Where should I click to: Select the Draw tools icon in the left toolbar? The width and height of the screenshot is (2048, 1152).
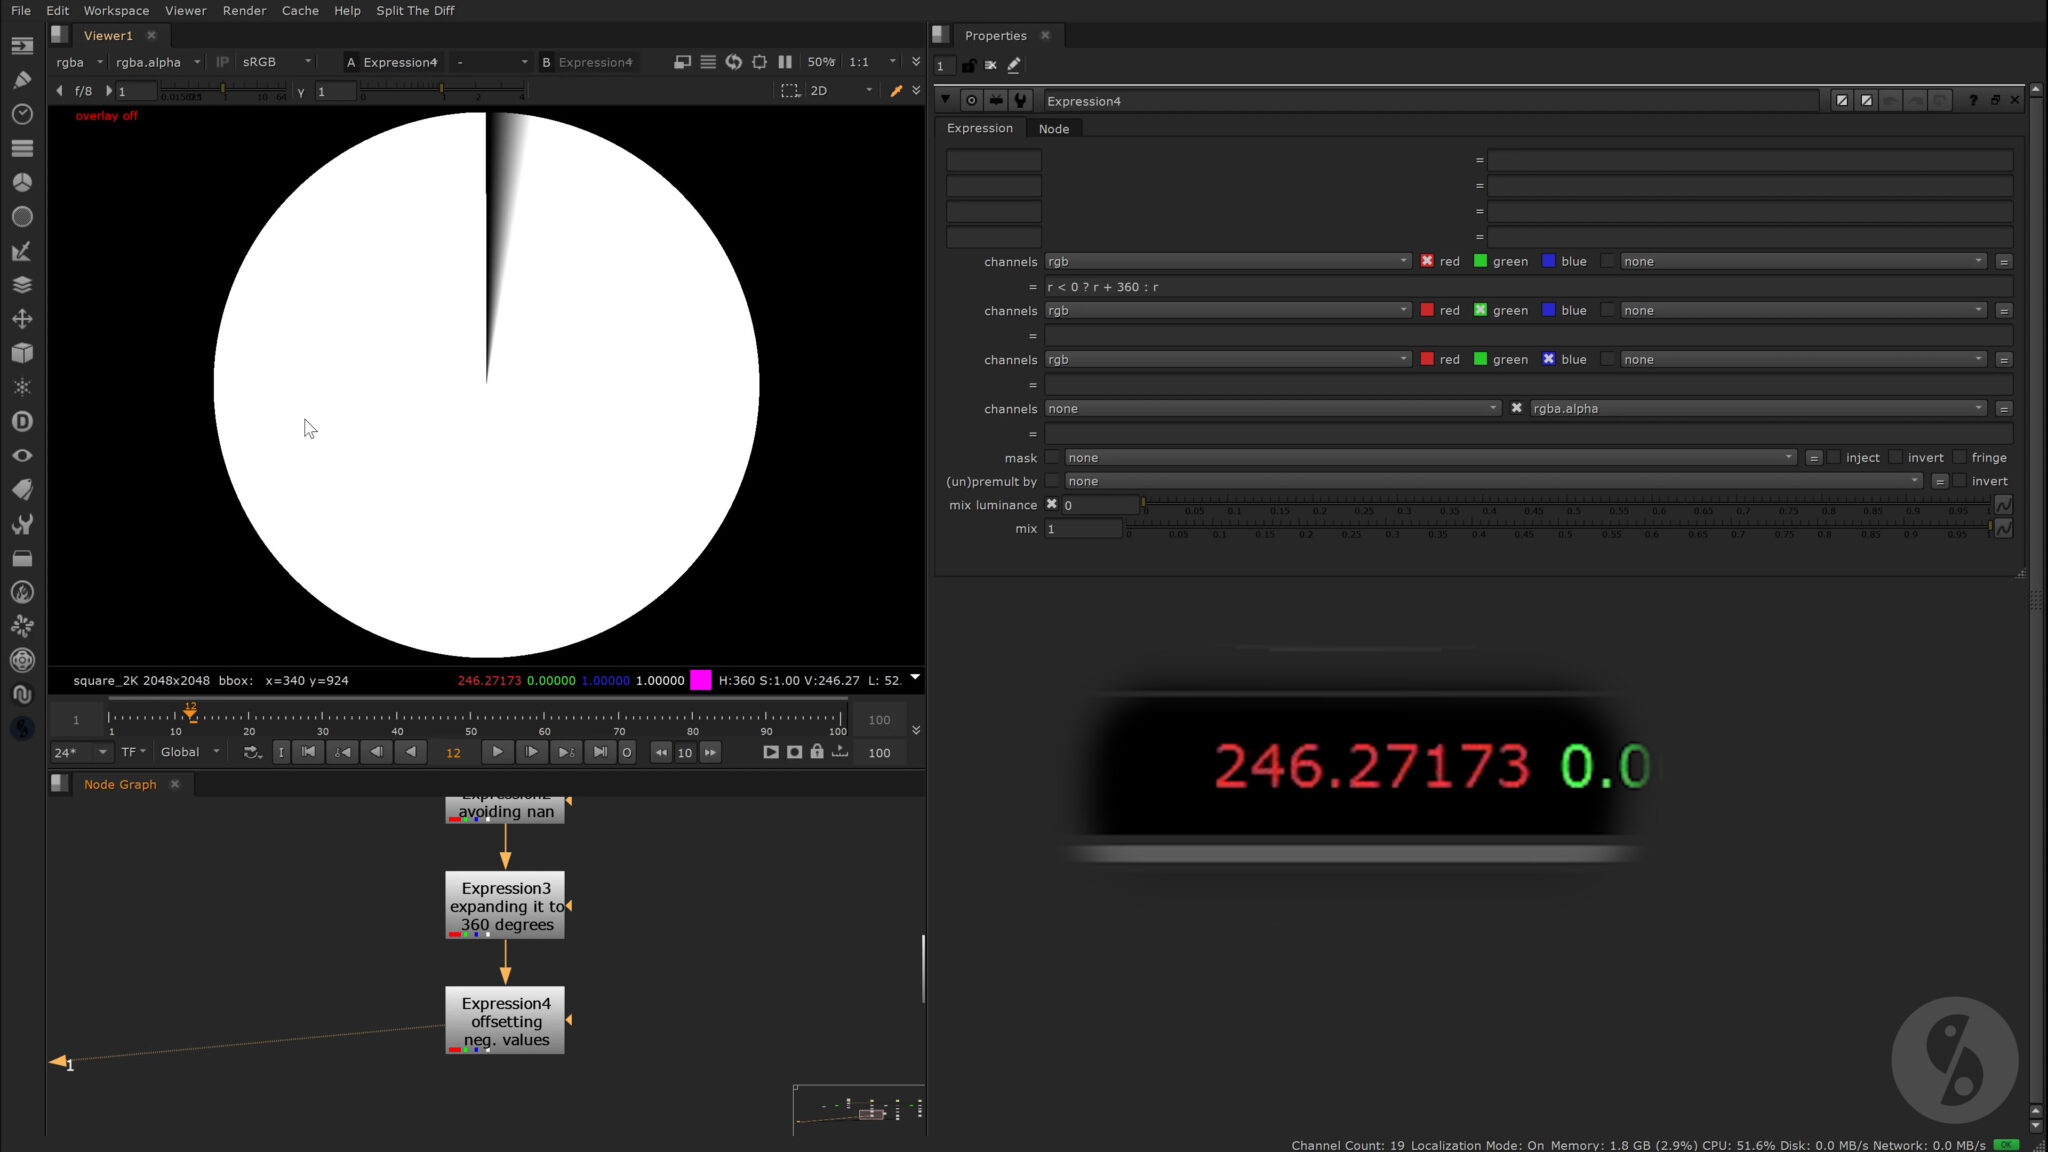pyautogui.click(x=22, y=79)
